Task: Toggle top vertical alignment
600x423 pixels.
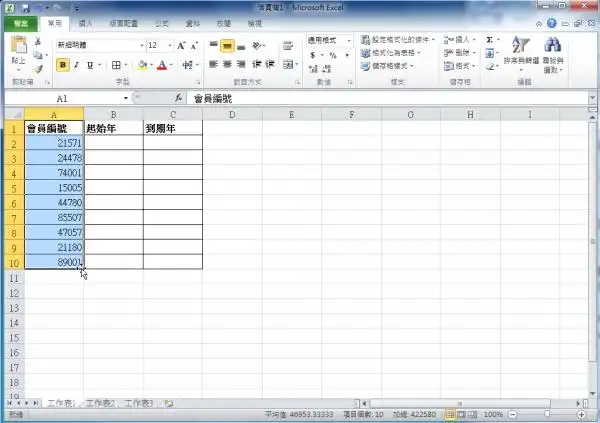Action: coord(214,46)
